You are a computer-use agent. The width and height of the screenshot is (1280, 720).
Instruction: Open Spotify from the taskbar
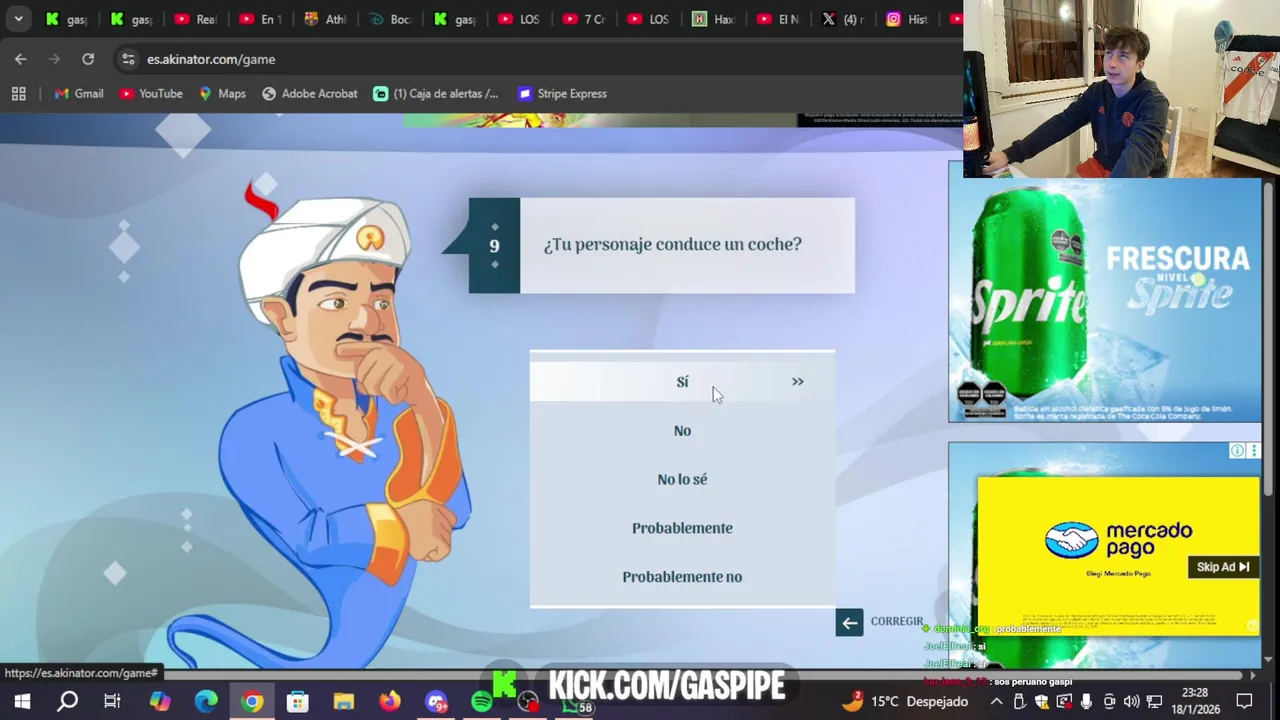point(482,701)
